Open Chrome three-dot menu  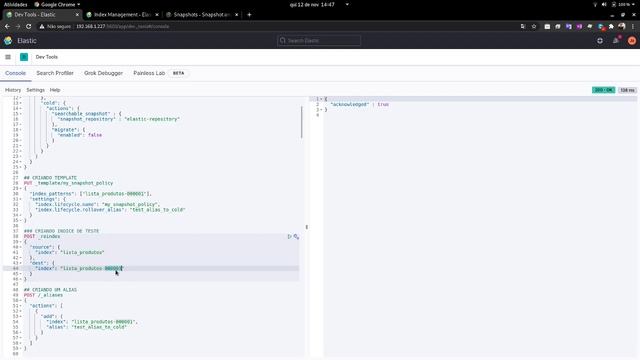tap(633, 27)
